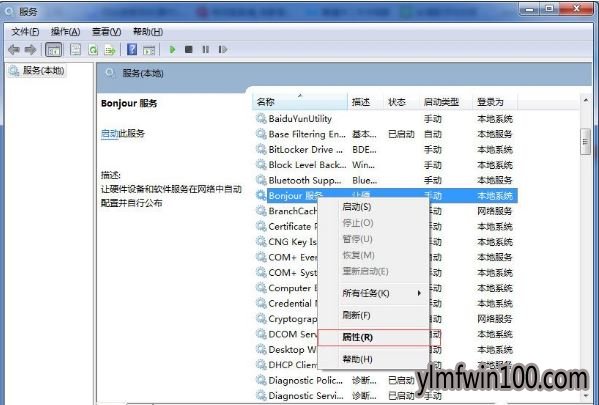Click the Export list toolbar icon
Viewport: 599px width, 405px height.
pyautogui.click(x=110, y=50)
